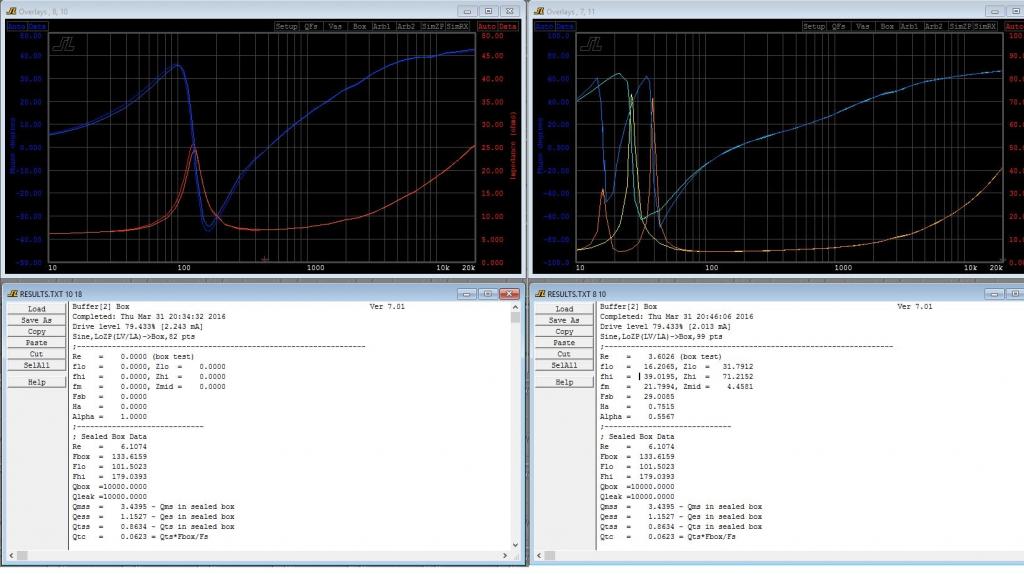This screenshot has width=1024, height=574.
Task: Toggle blue Data button in Overlays 7, 11
Action: [565, 26]
